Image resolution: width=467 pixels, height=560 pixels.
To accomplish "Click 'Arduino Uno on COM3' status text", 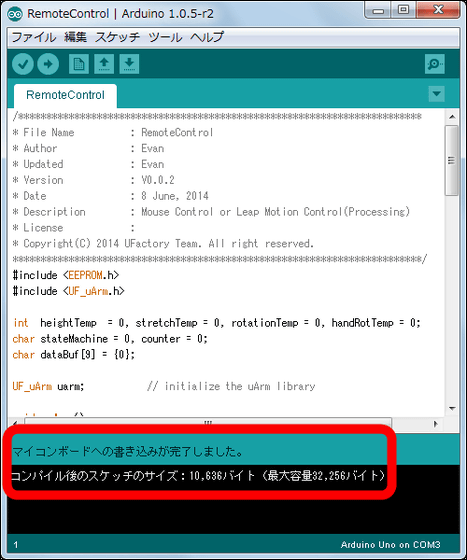I will point(390,545).
